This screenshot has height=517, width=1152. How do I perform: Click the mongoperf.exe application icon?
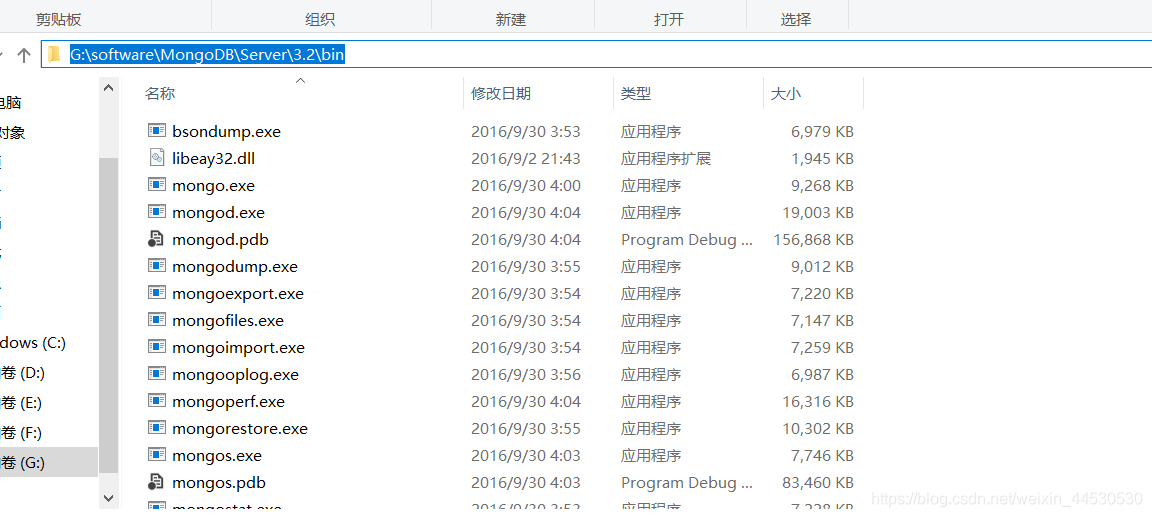(x=156, y=401)
